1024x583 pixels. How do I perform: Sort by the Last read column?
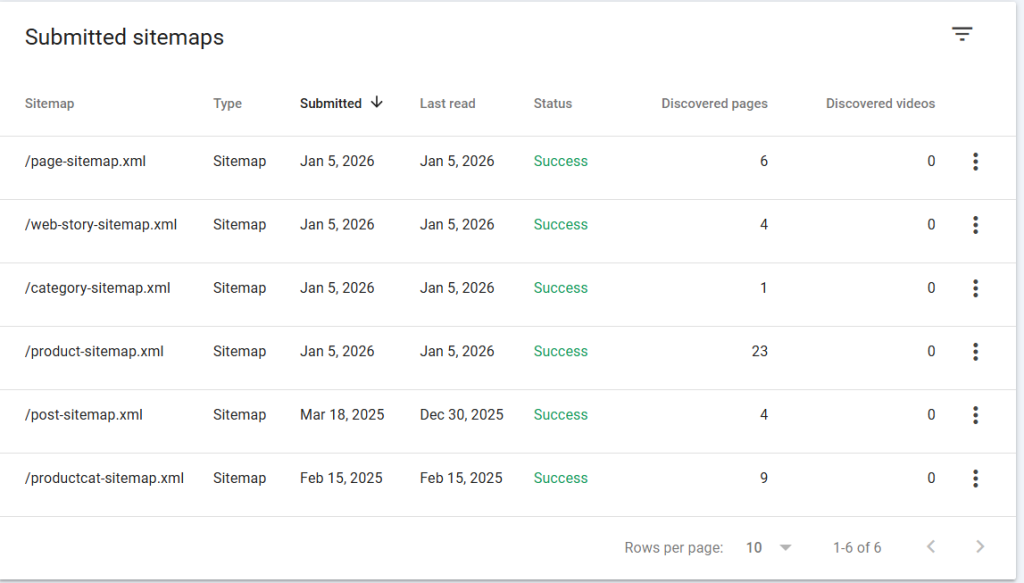[447, 103]
